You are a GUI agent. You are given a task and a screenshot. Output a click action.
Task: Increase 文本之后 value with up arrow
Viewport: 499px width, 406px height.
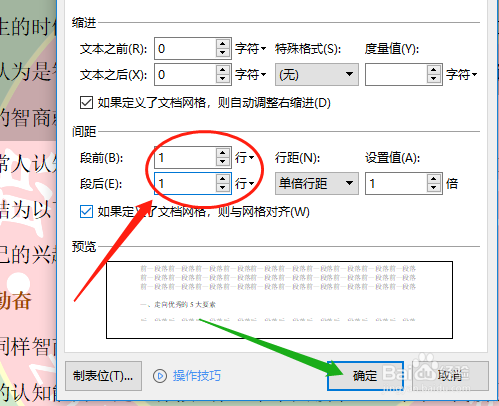coord(223,70)
